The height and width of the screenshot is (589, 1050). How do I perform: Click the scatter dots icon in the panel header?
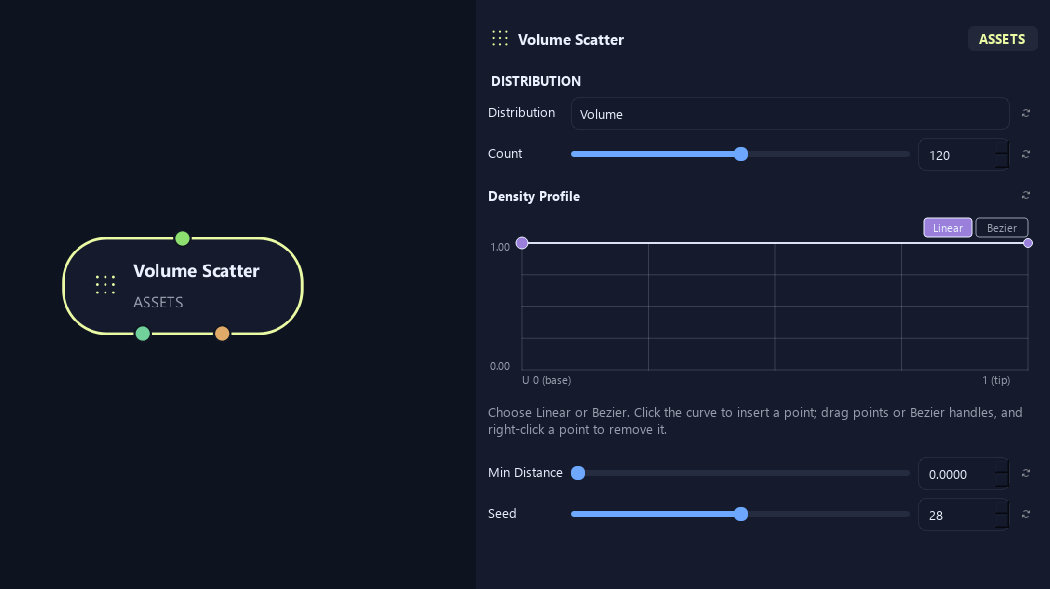[500, 39]
